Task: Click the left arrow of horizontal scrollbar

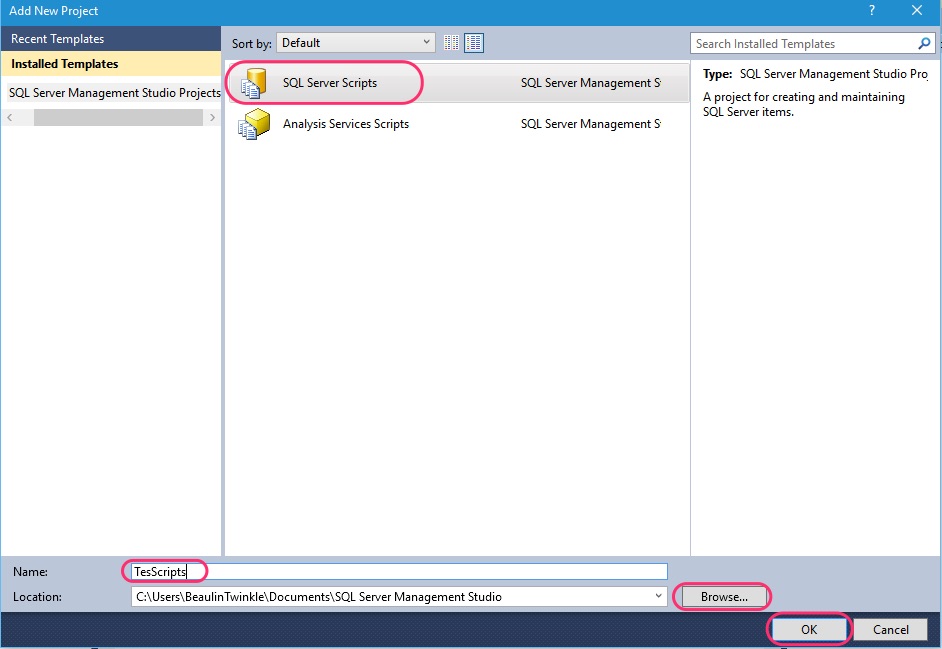Action: (x=10, y=118)
